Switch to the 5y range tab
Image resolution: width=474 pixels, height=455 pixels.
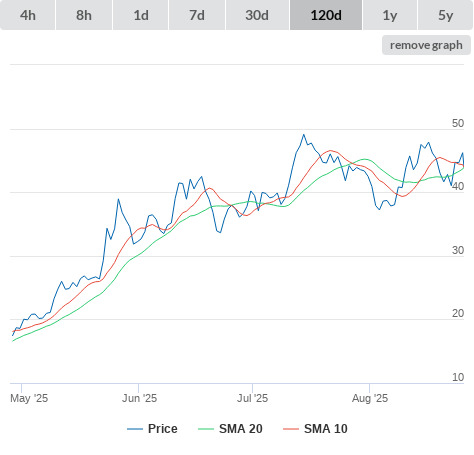[x=445, y=15]
